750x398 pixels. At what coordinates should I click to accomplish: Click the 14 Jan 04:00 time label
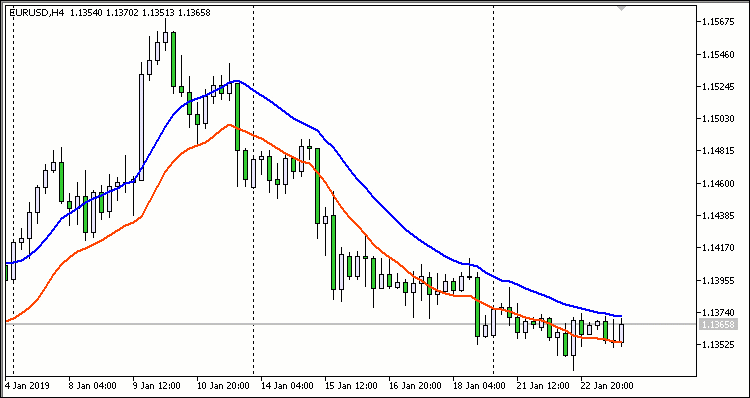point(287,386)
